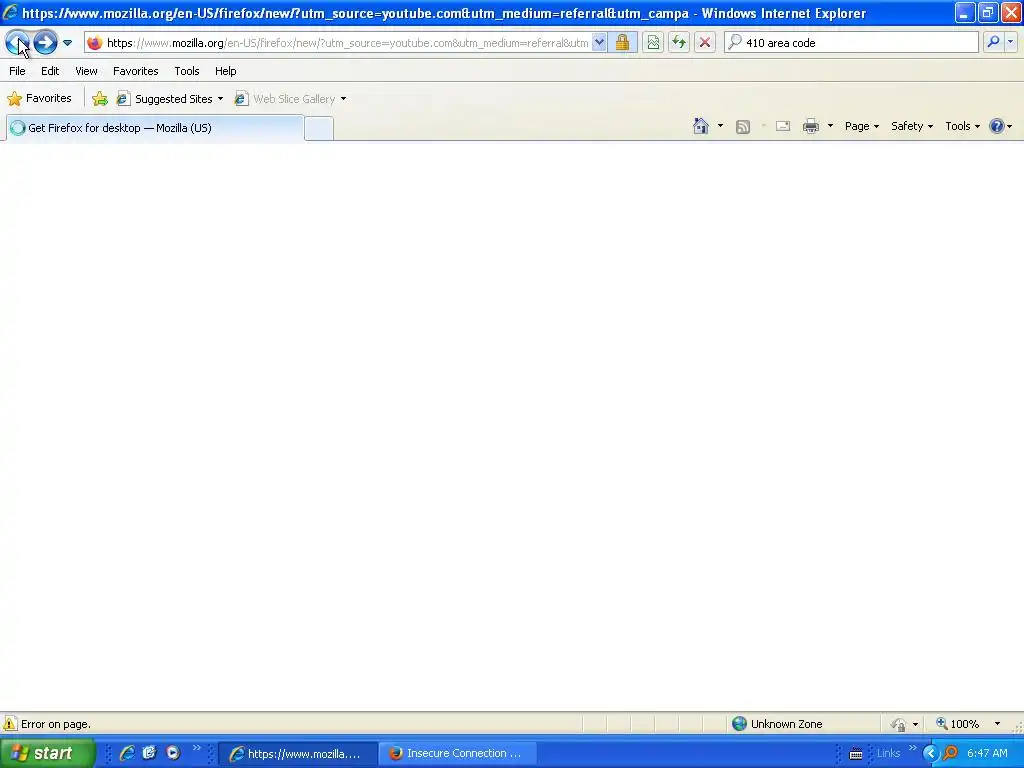1024x768 pixels.
Task: Run search with the magnifier button
Action: [x=993, y=42]
